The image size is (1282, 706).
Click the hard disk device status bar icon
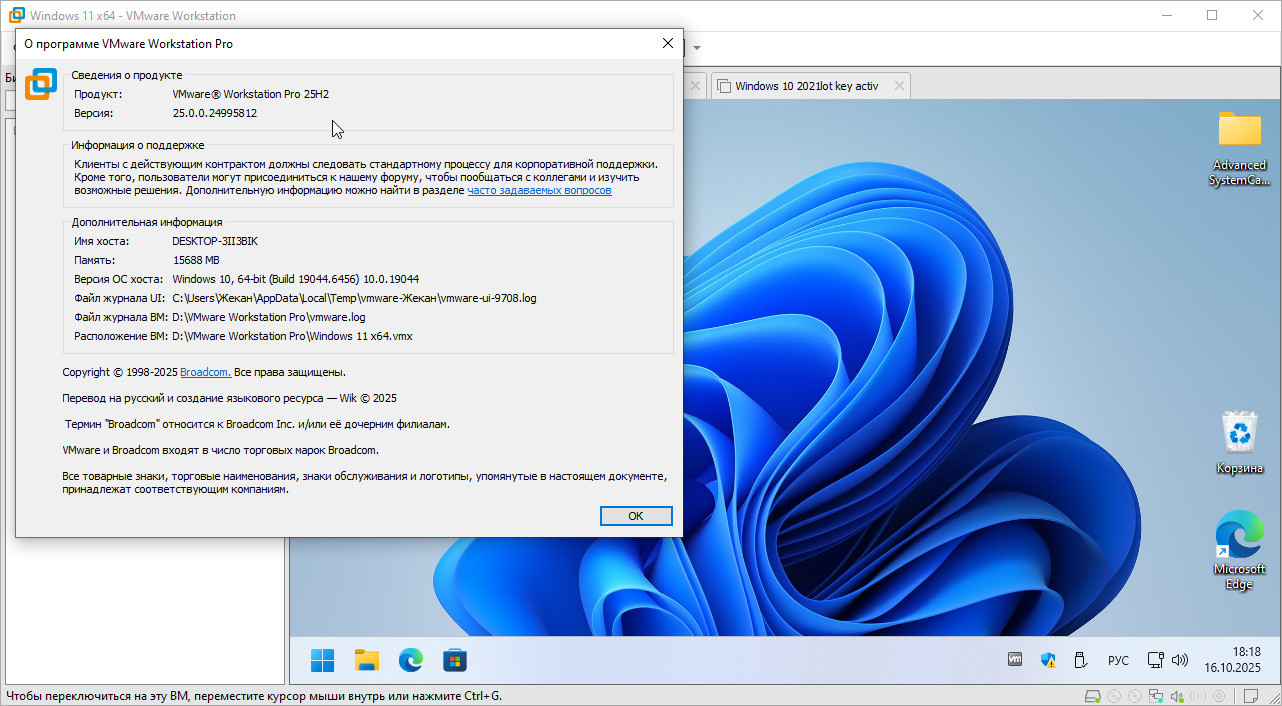point(1095,696)
